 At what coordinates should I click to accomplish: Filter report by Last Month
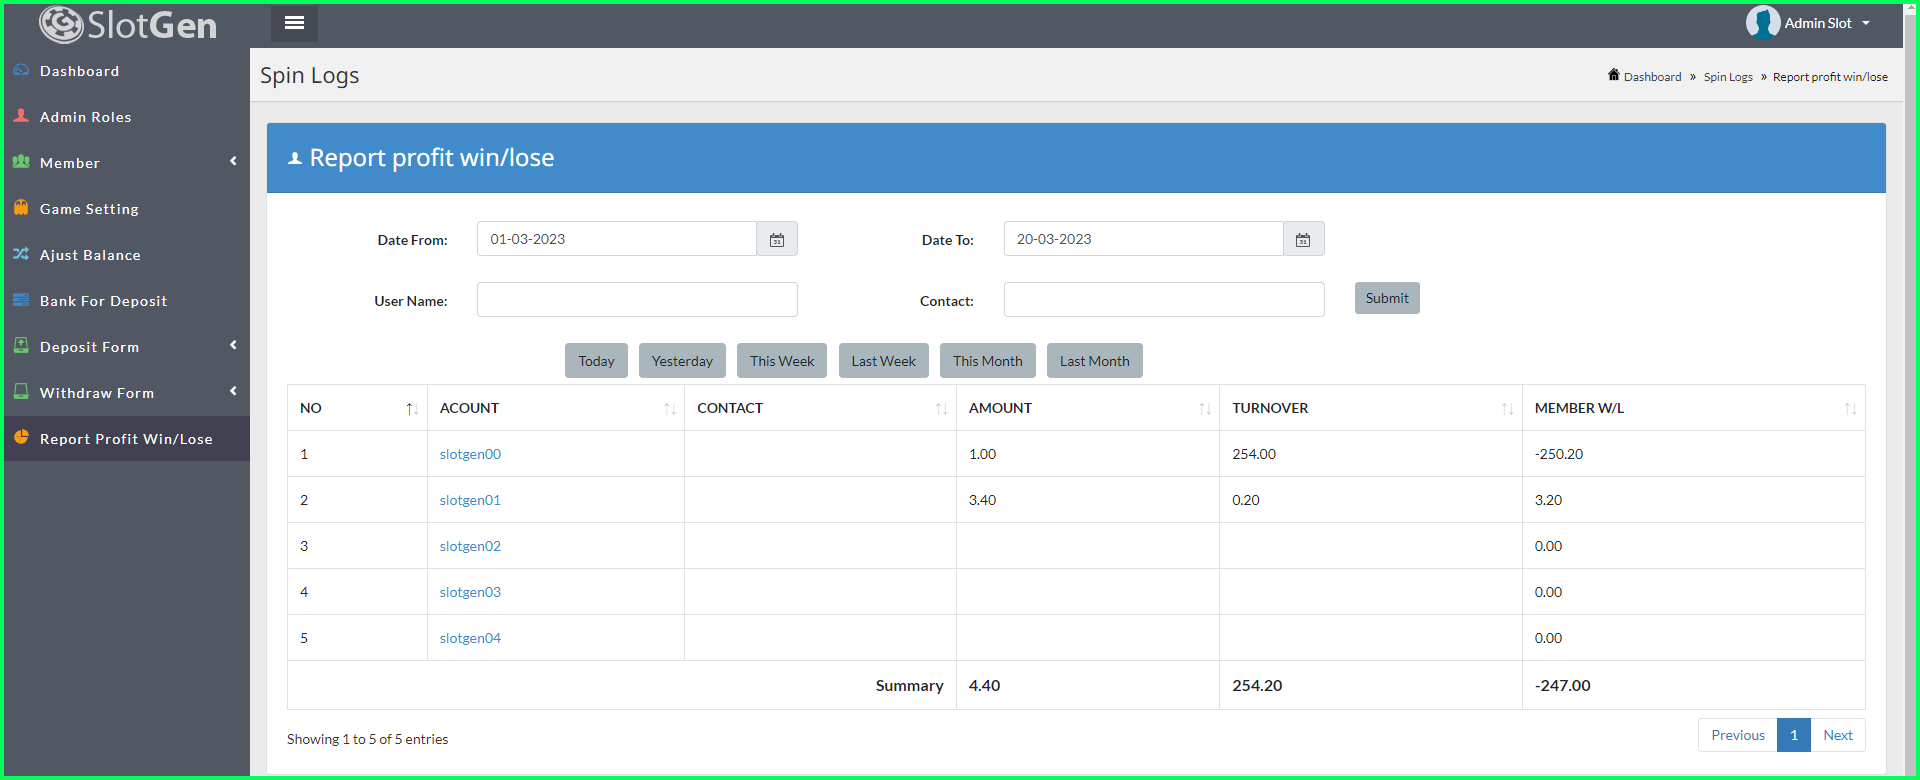pyautogui.click(x=1095, y=361)
